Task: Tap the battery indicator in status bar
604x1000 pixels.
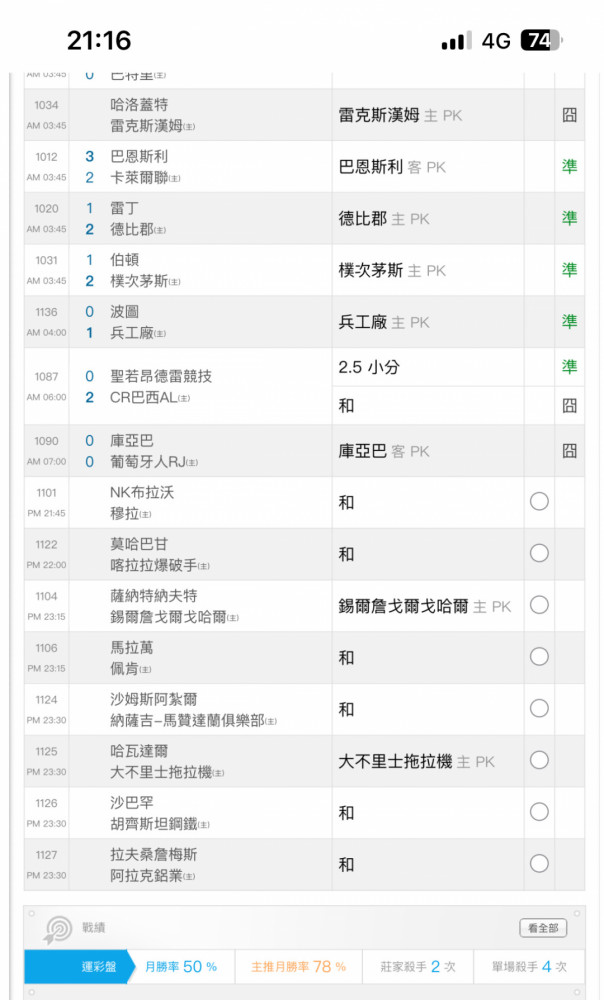Action: point(541,41)
